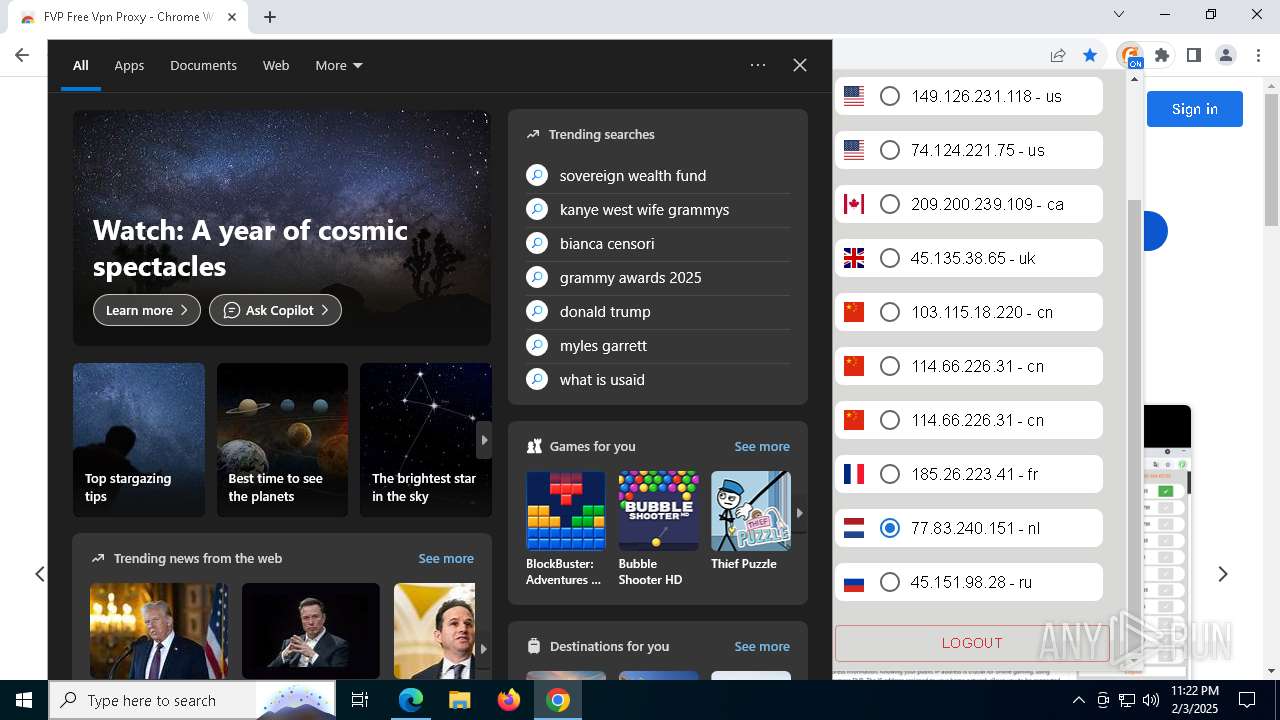Open the Chrome extensions puzzle icon
The height and width of the screenshot is (720, 1280).
coord(1162,56)
